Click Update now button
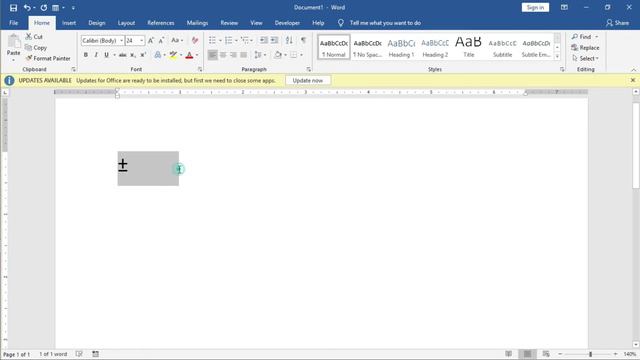The image size is (640, 360). [308, 80]
